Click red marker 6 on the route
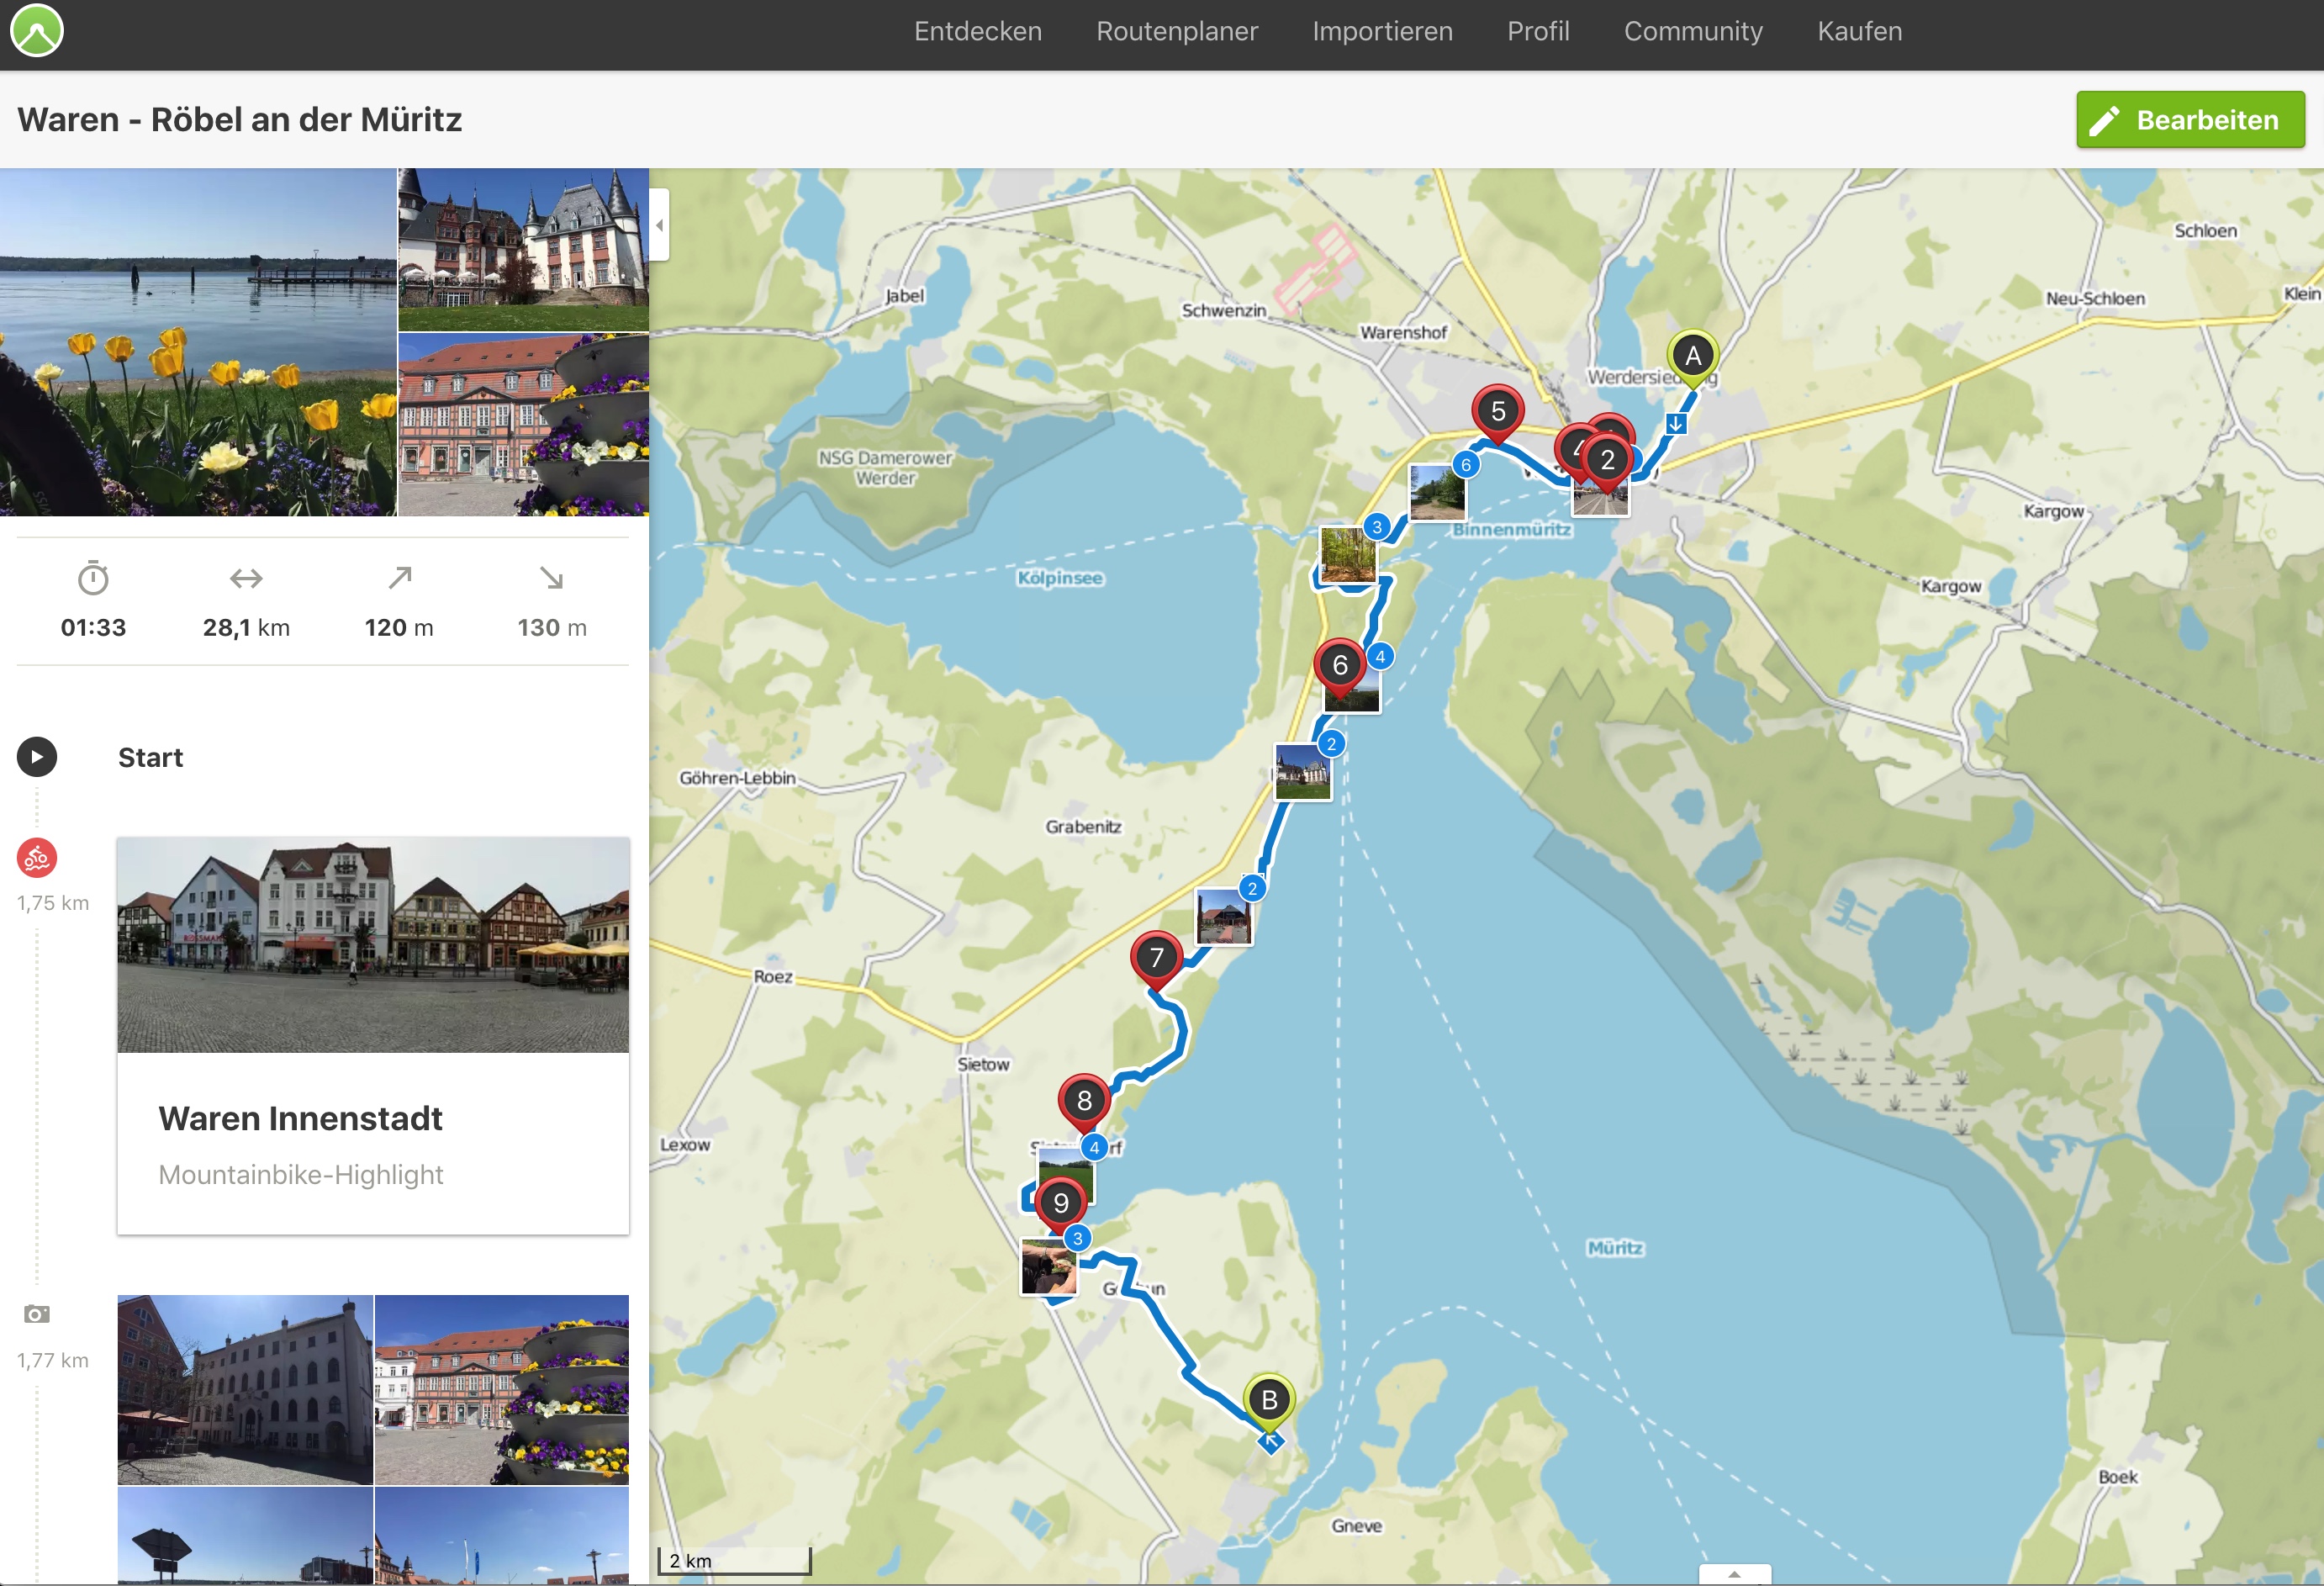 point(1340,666)
